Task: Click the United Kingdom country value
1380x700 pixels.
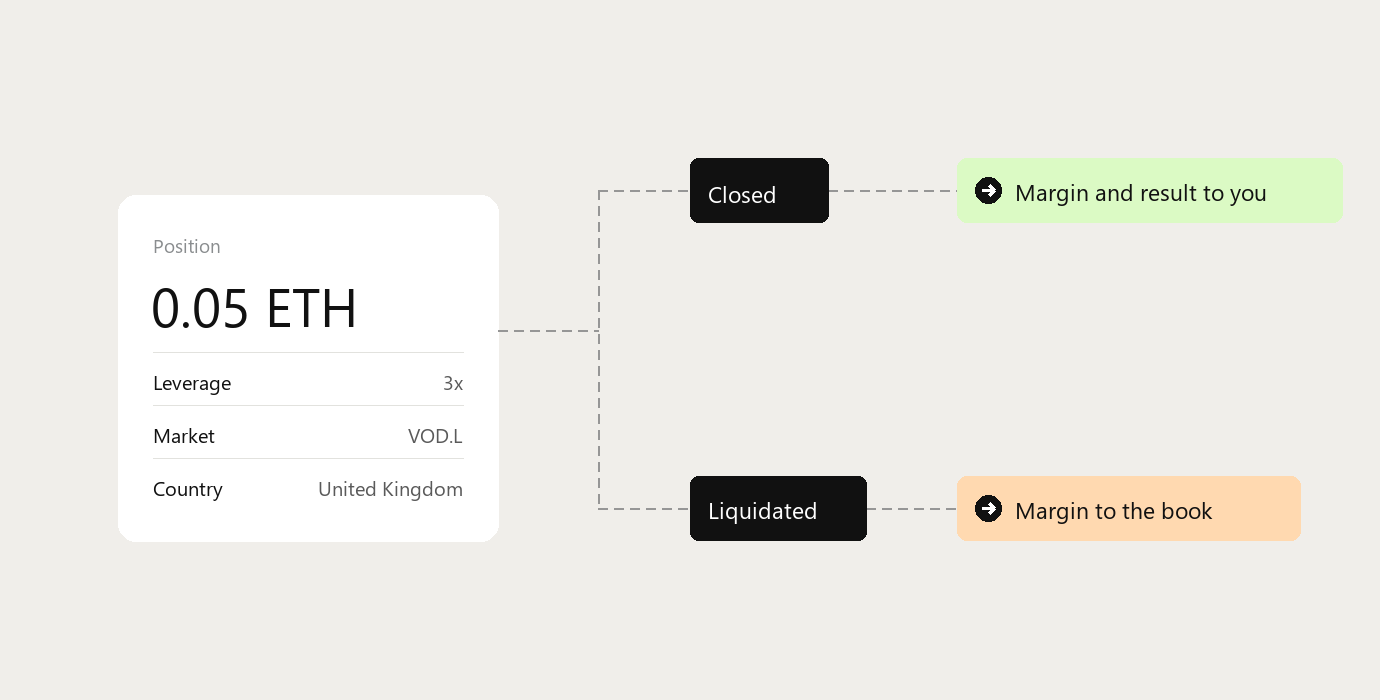Action: point(390,489)
